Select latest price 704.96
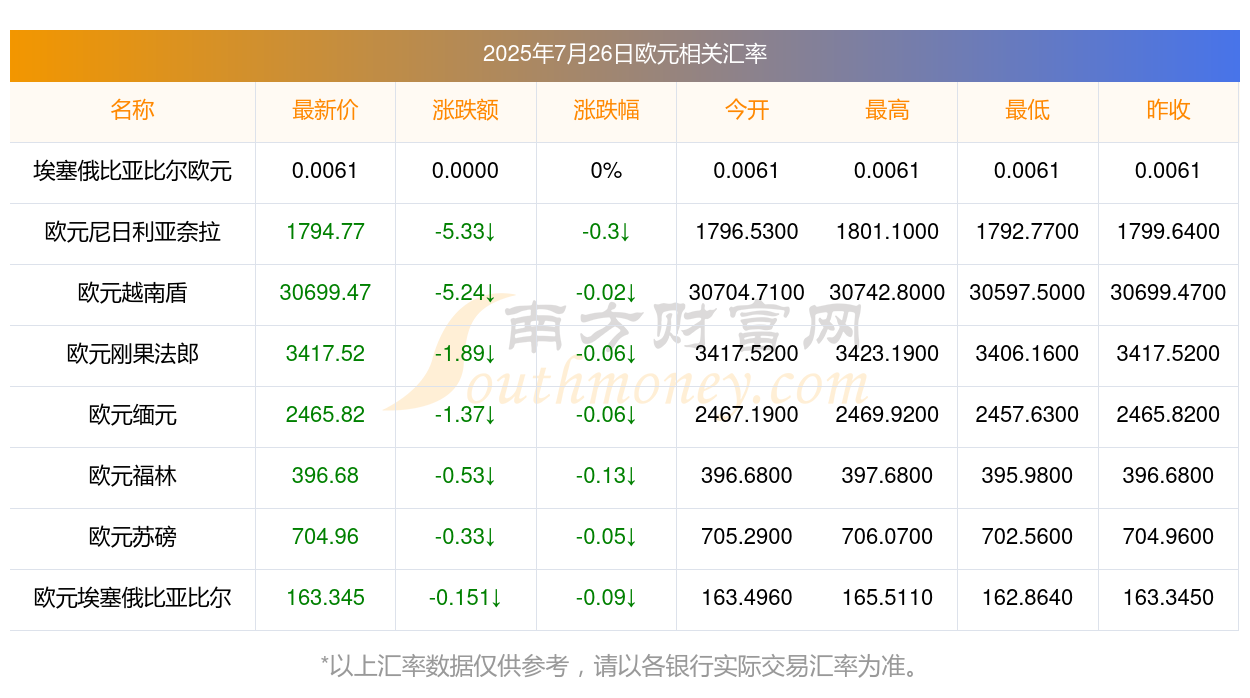 [325, 537]
